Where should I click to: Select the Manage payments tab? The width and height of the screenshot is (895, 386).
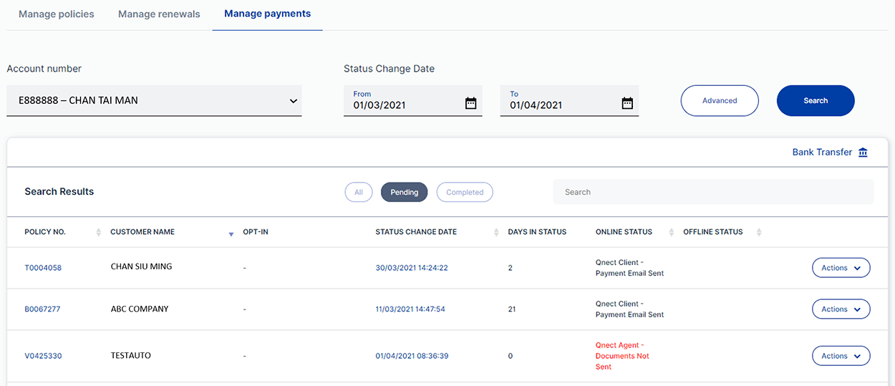267,14
